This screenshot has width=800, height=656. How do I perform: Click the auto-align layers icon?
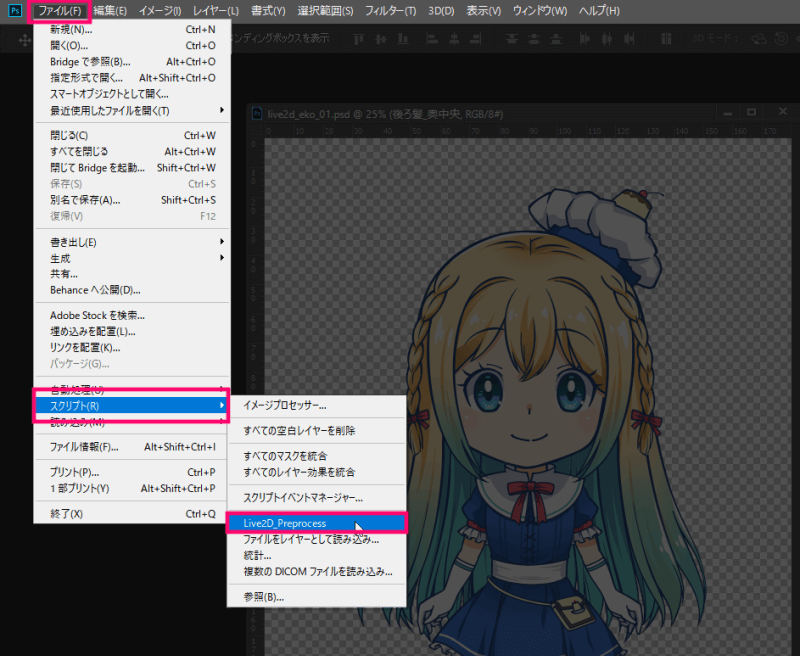666,39
